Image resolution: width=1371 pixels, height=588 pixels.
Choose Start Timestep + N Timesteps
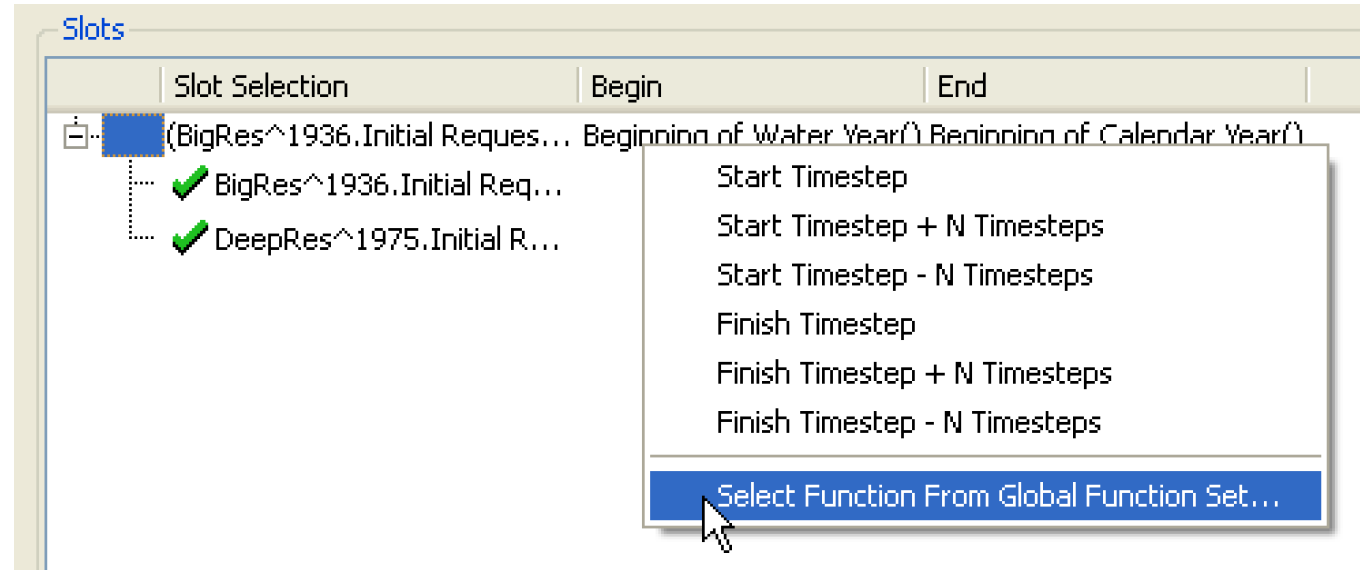[x=909, y=226]
